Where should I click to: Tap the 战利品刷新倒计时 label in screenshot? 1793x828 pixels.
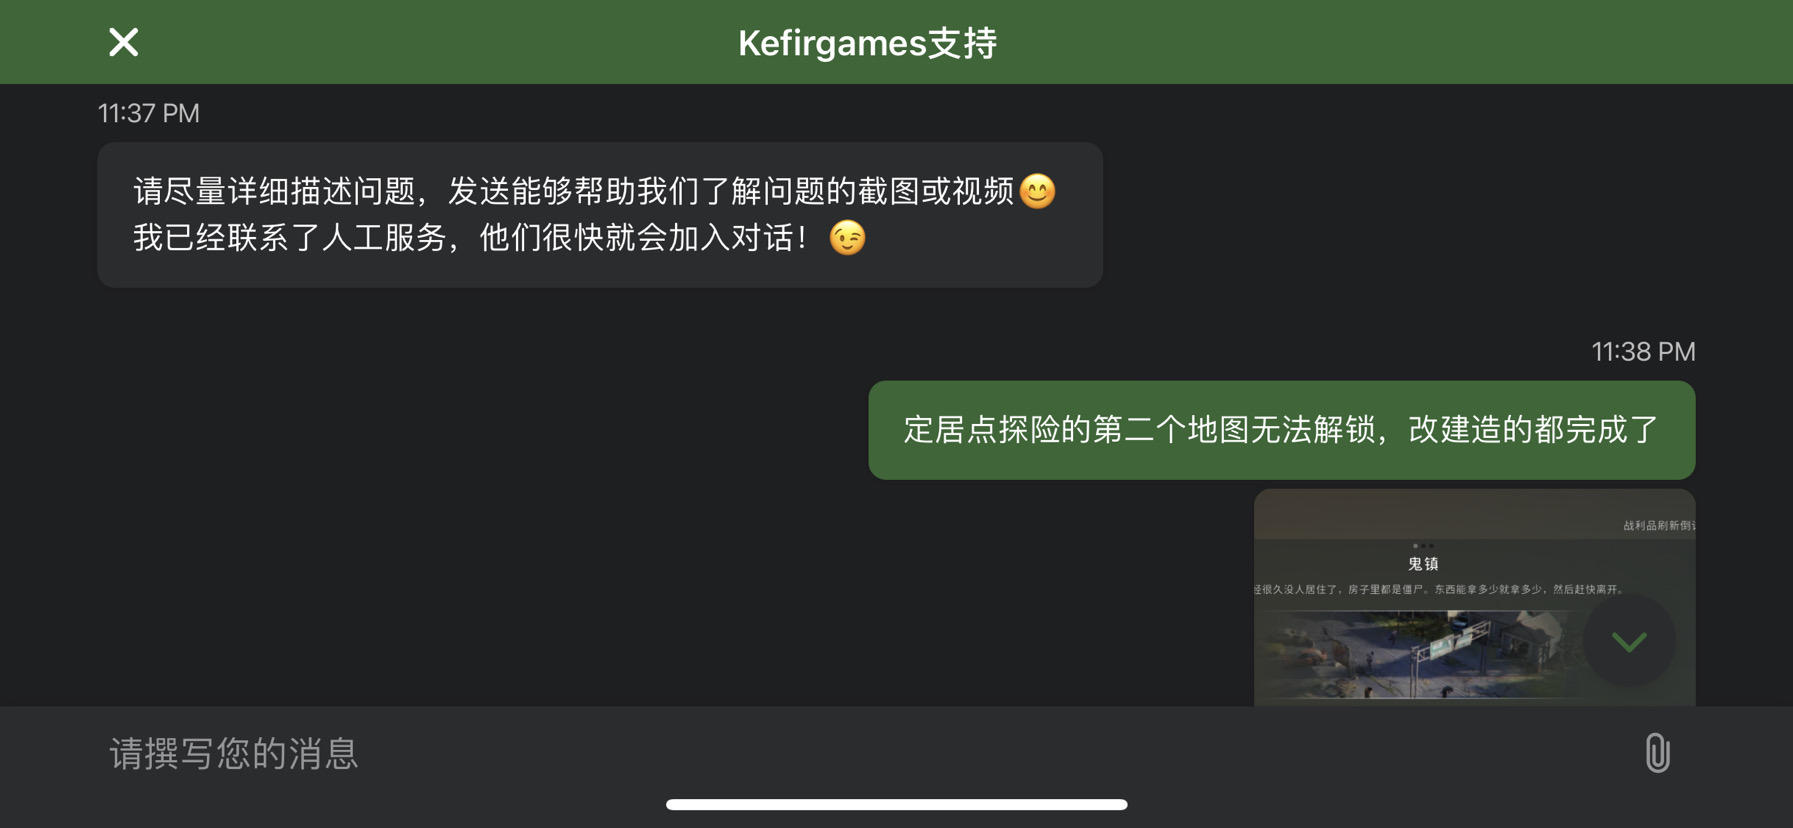[x=1659, y=526]
